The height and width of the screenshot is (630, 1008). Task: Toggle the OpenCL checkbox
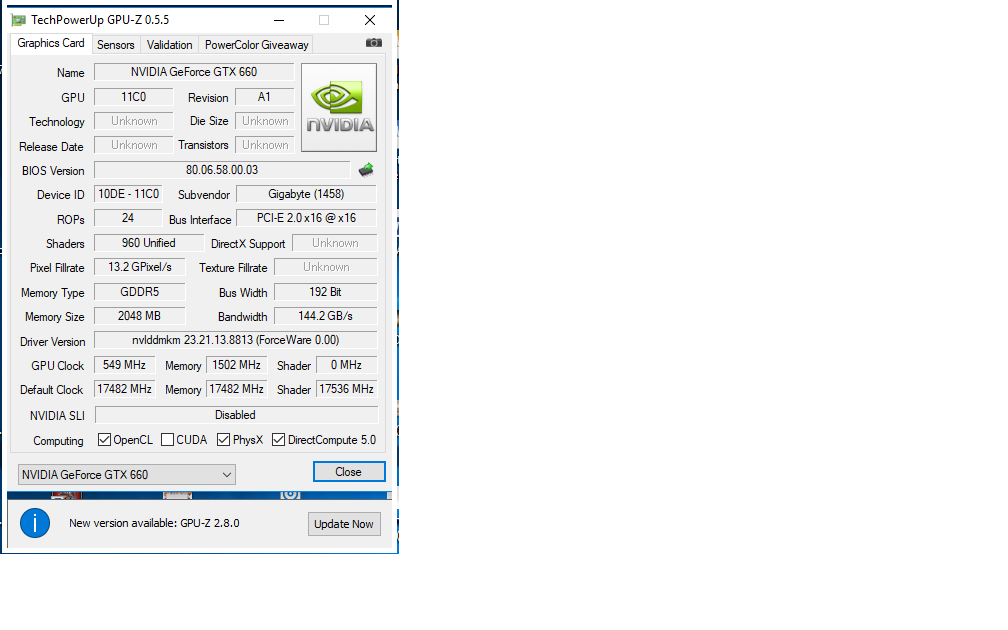[x=104, y=440]
